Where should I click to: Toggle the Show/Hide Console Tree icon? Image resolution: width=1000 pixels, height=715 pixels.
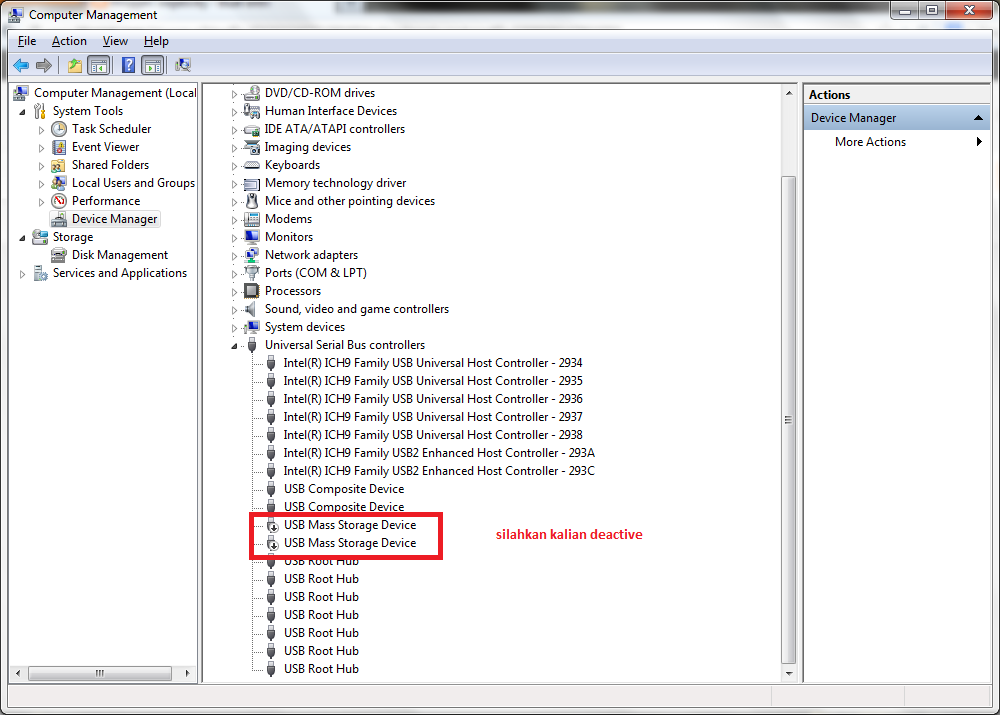coord(99,65)
